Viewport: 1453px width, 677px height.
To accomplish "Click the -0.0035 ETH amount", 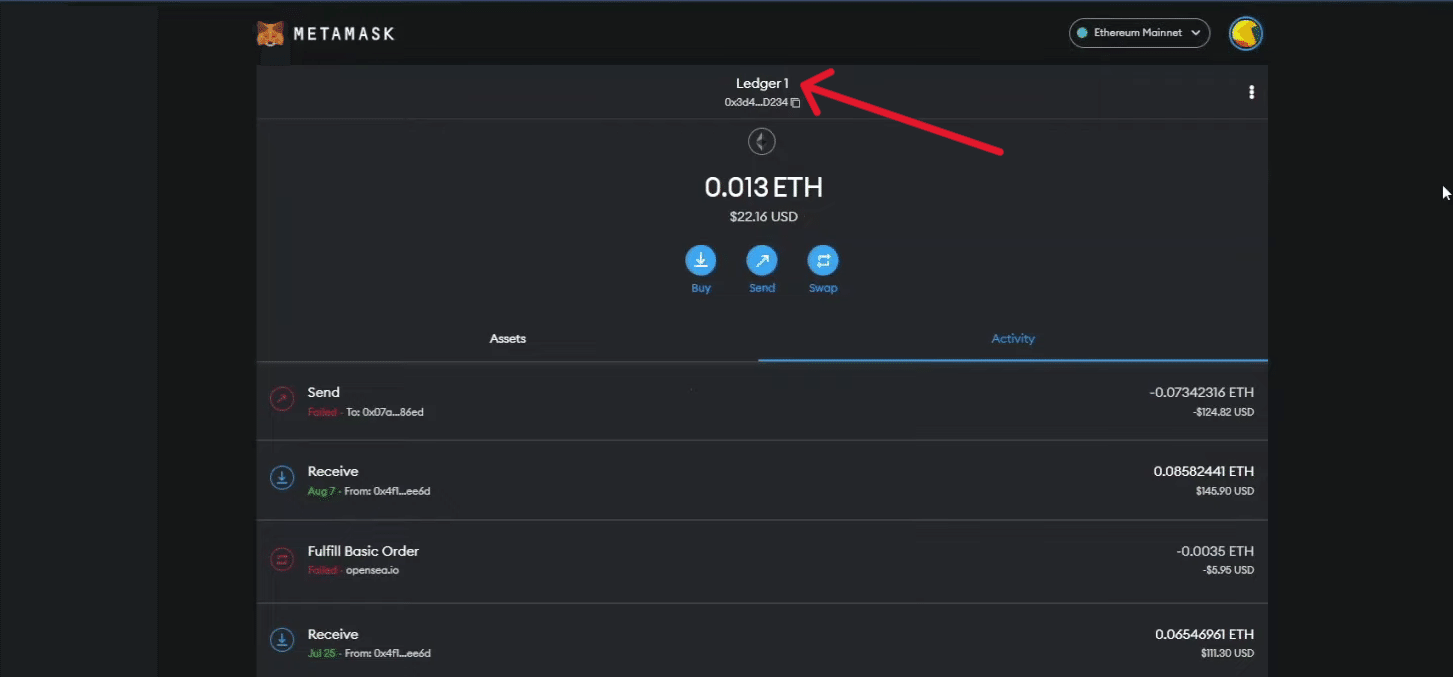I will (1215, 552).
